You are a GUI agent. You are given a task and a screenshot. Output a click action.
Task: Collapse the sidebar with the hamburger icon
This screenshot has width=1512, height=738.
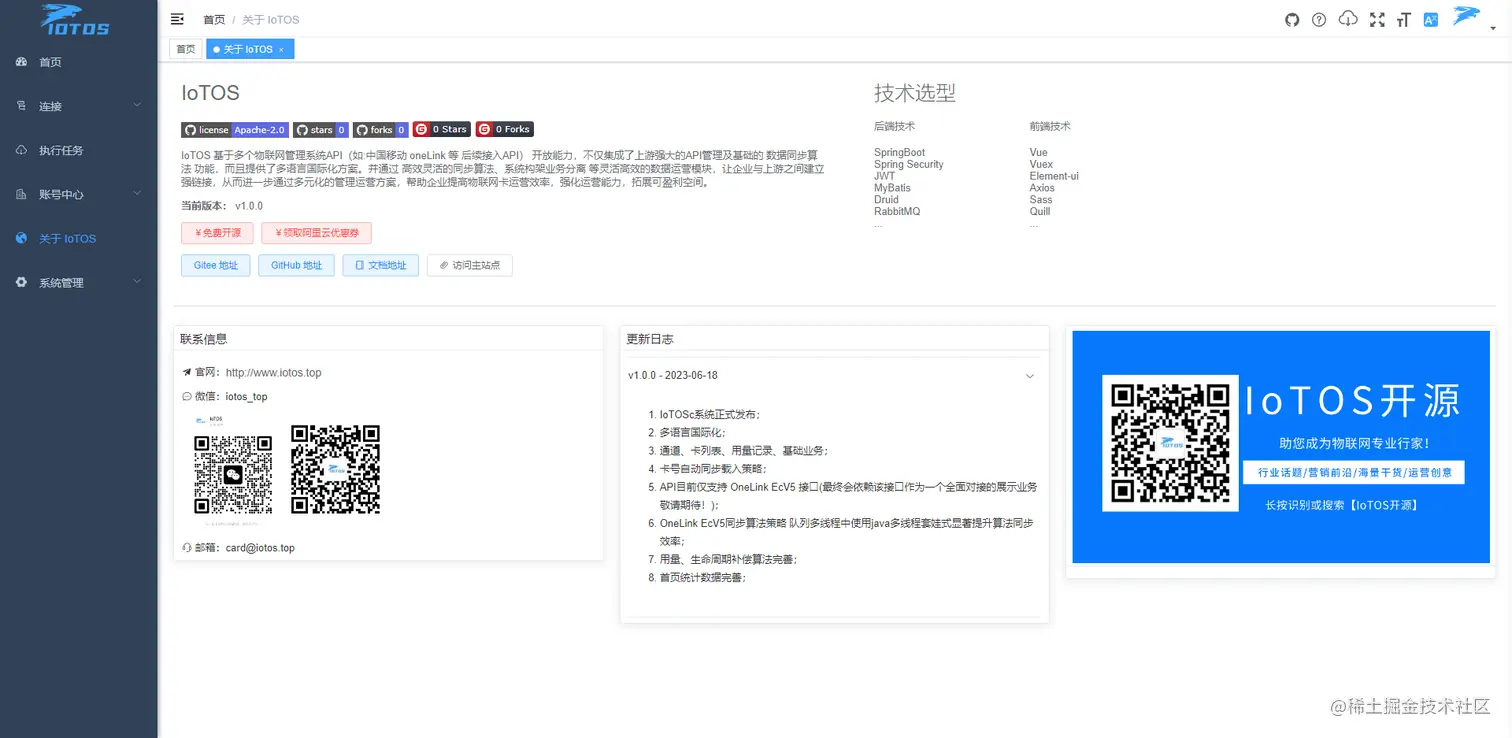177,18
